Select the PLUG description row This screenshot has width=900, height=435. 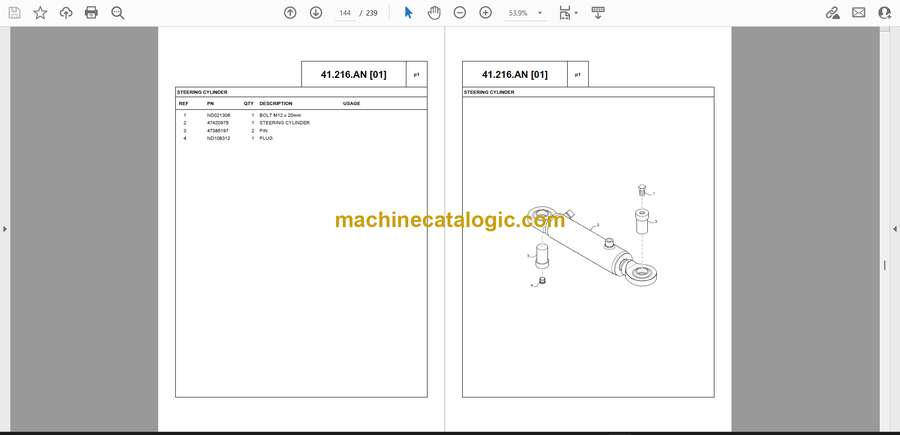[266, 138]
